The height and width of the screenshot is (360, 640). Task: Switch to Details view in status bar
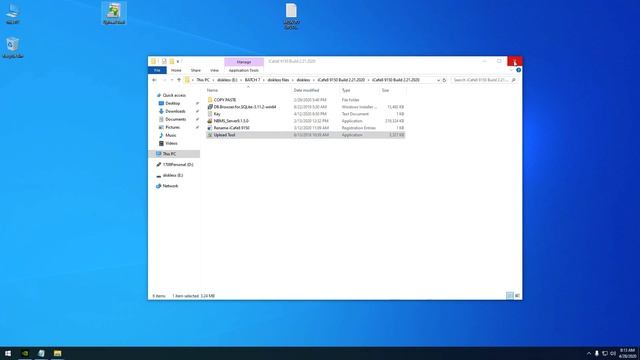[x=510, y=296]
